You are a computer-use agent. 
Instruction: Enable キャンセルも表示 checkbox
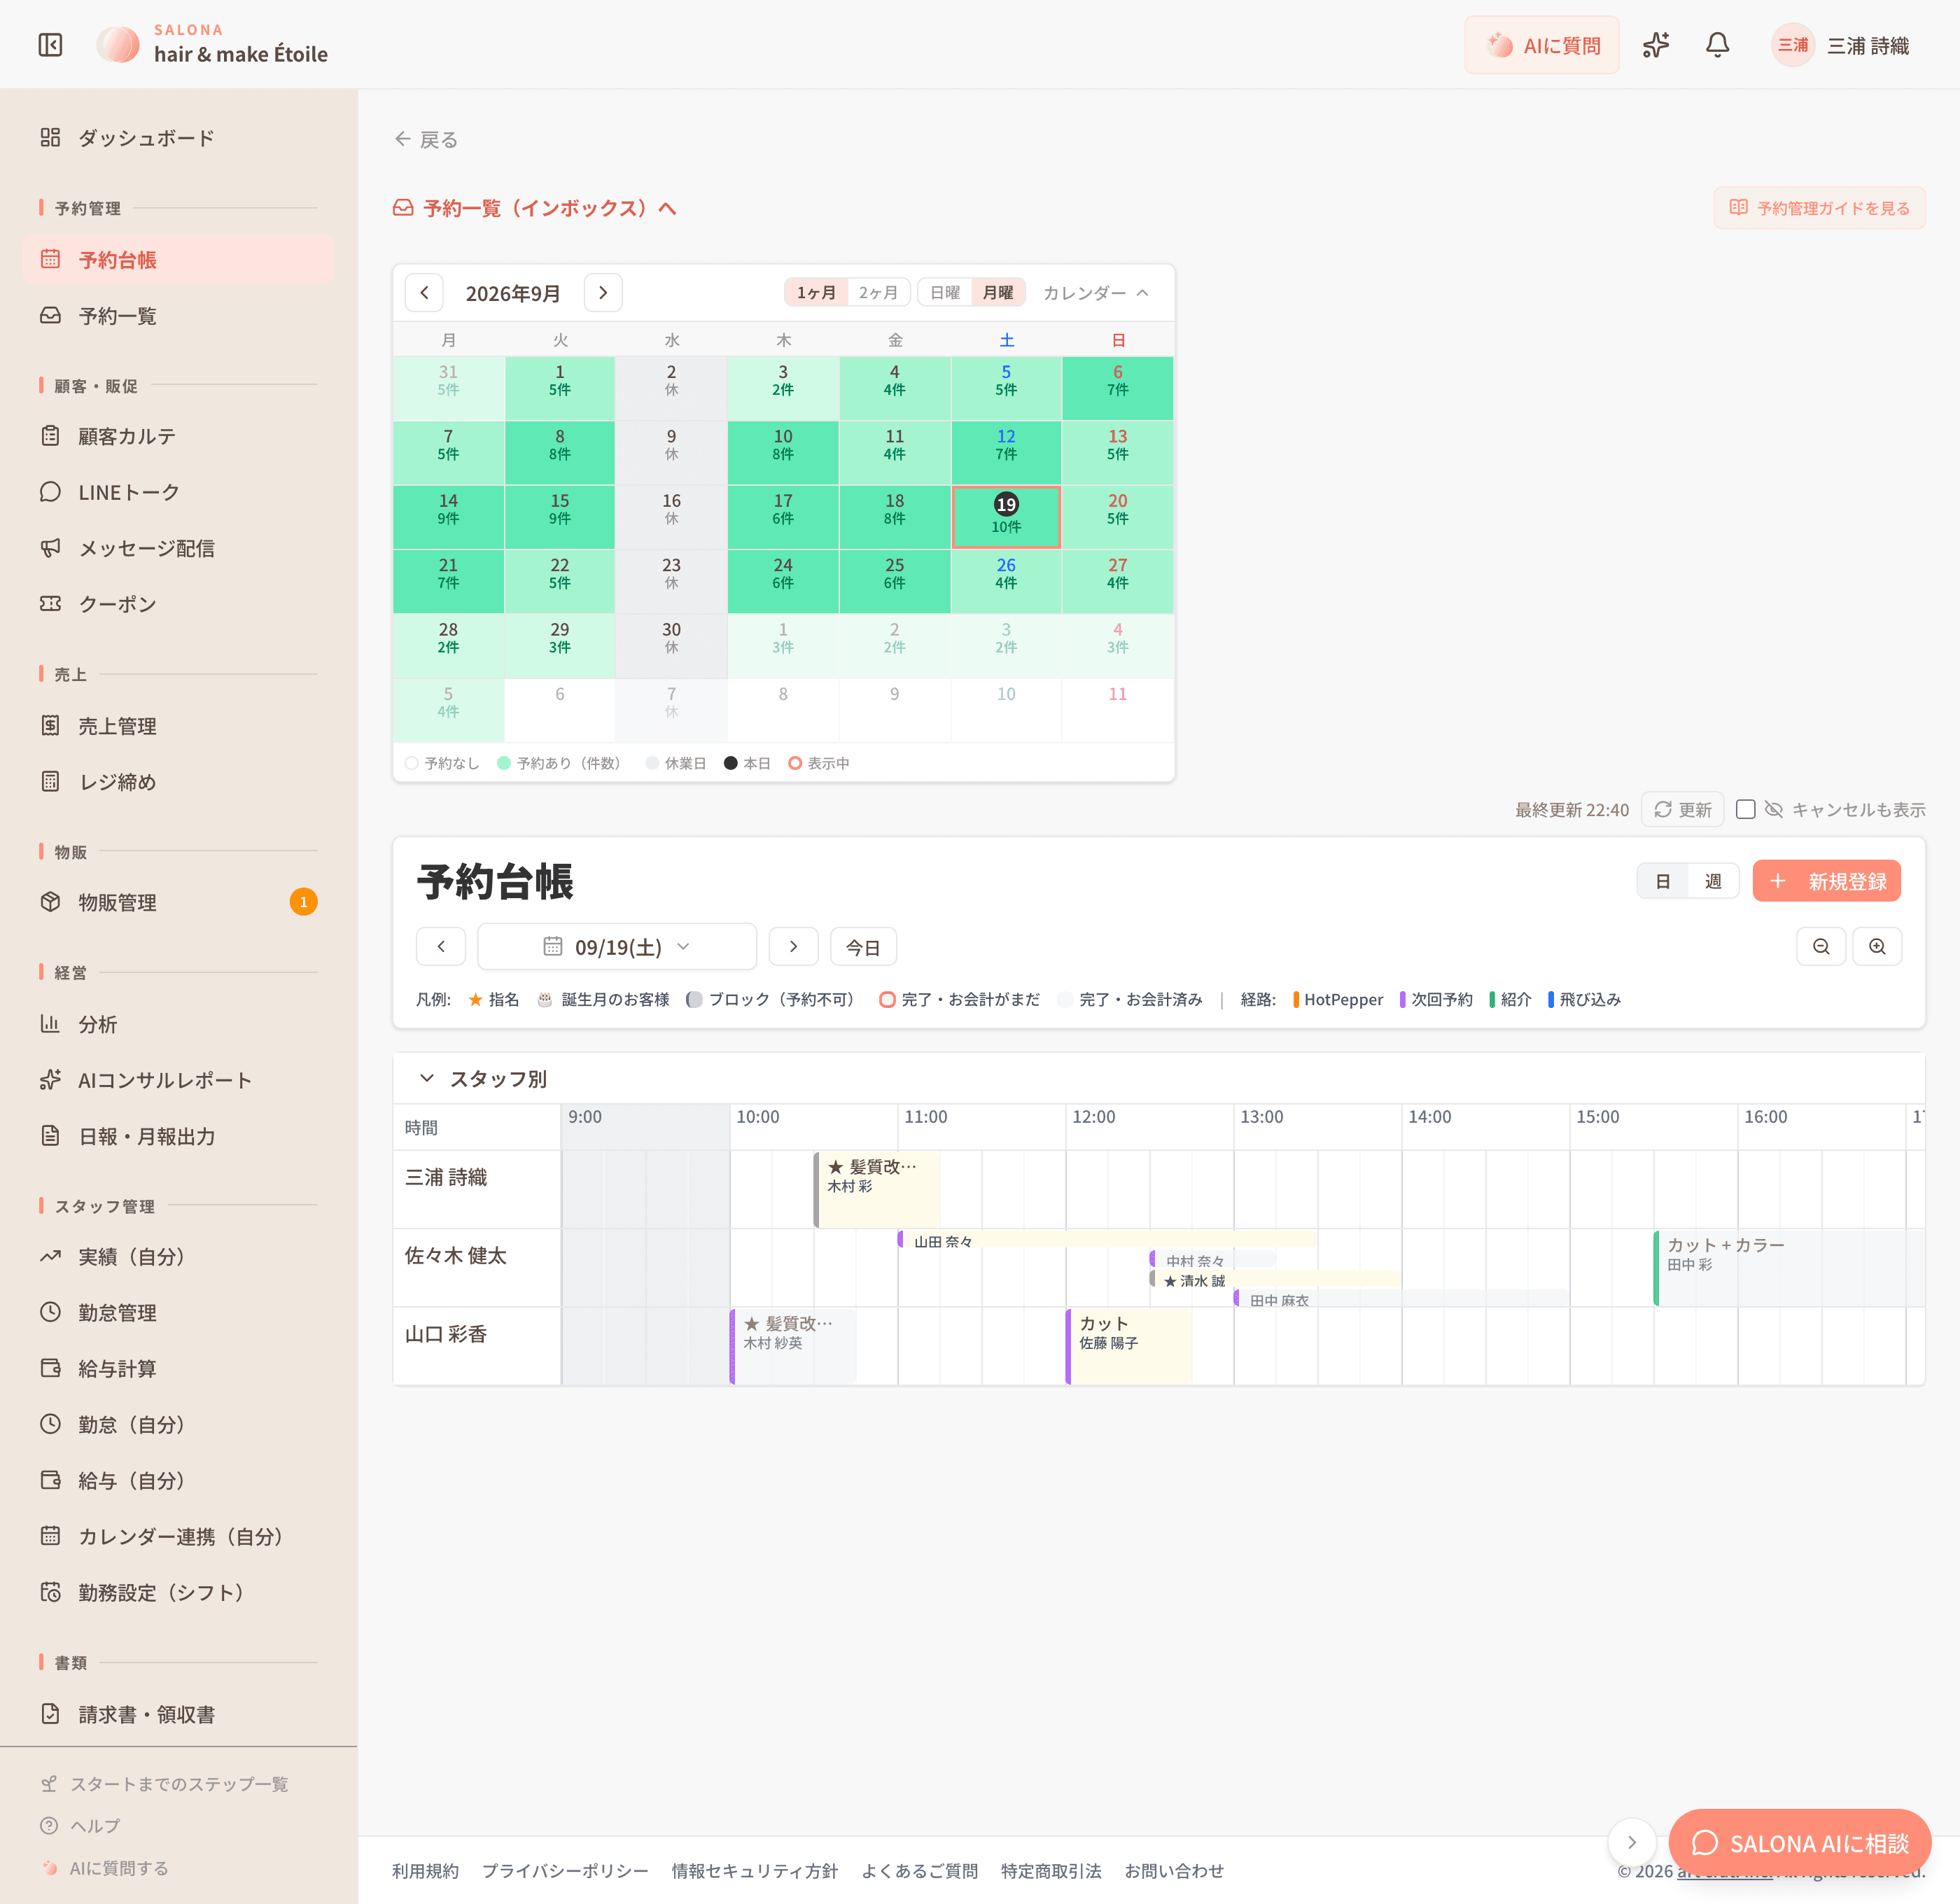[x=1745, y=809]
